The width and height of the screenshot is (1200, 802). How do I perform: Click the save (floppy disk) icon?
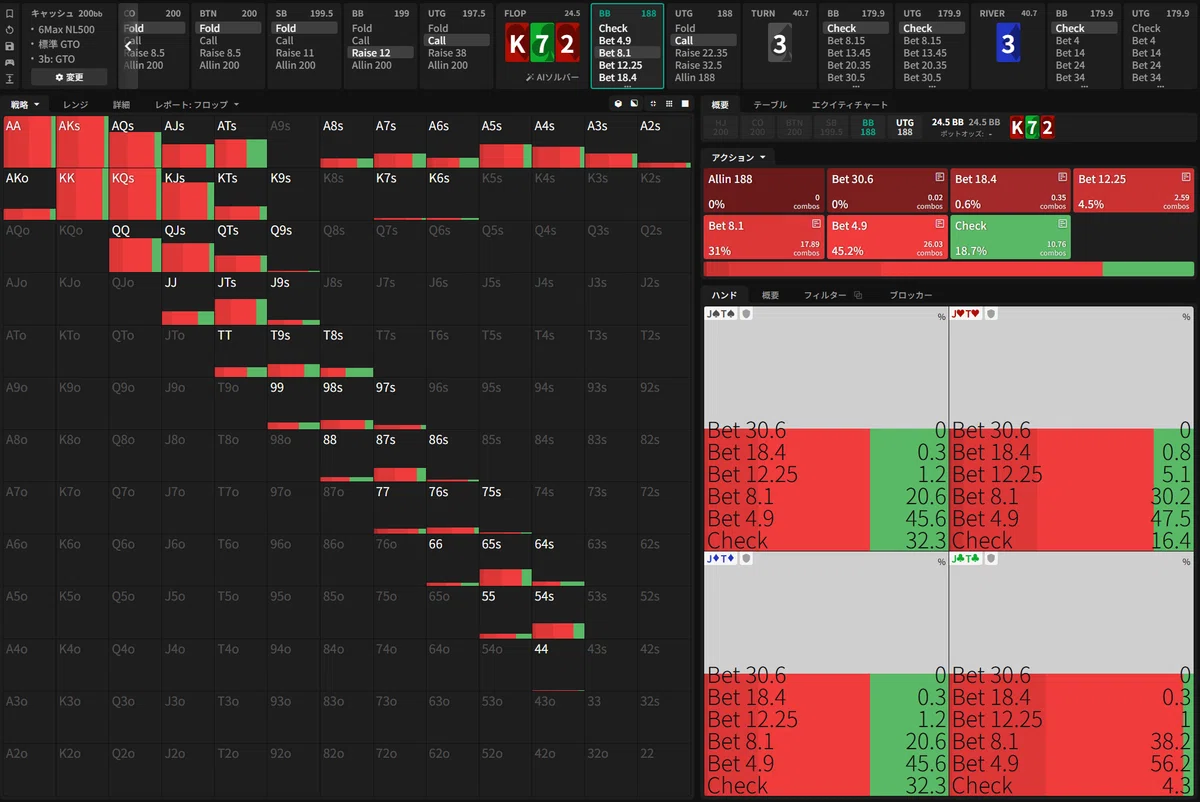pyautogui.click(x=9, y=46)
